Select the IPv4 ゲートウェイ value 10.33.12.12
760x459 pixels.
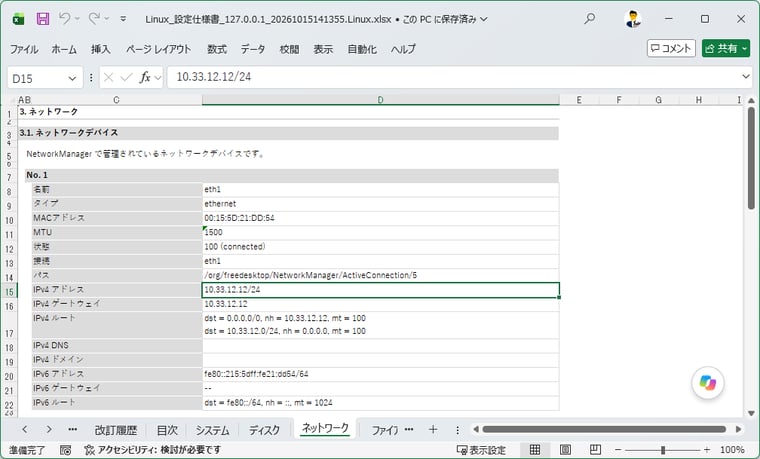click(380, 304)
